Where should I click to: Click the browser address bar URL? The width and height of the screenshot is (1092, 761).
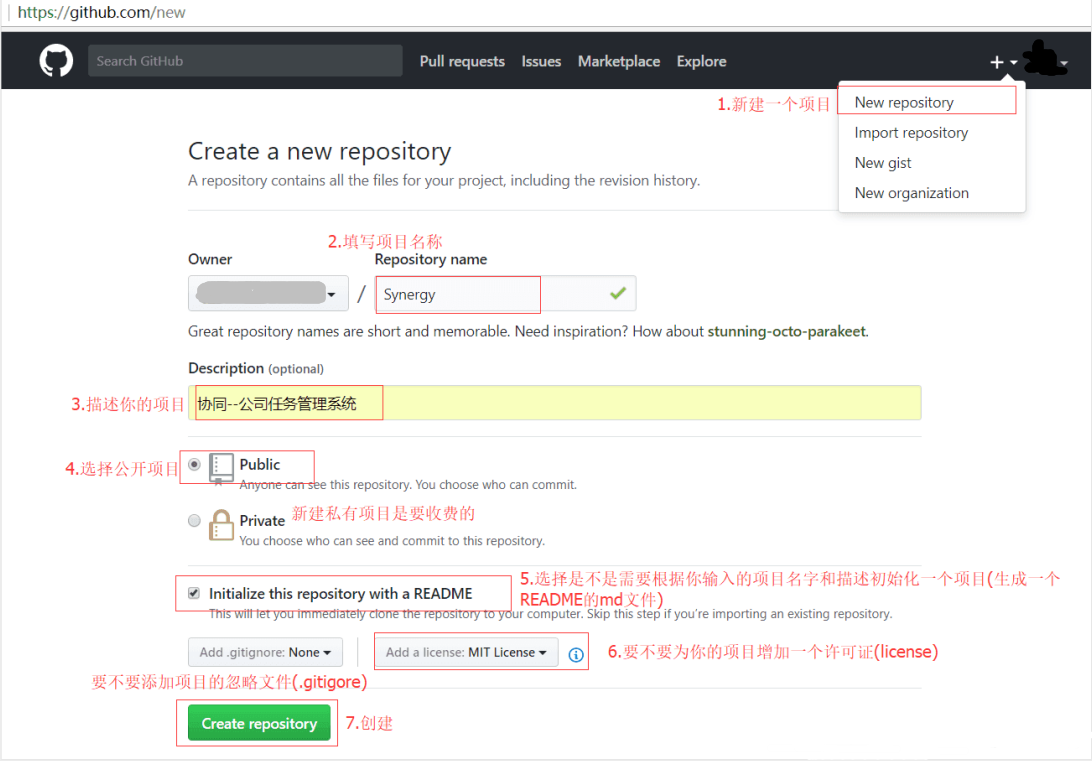pos(102,13)
